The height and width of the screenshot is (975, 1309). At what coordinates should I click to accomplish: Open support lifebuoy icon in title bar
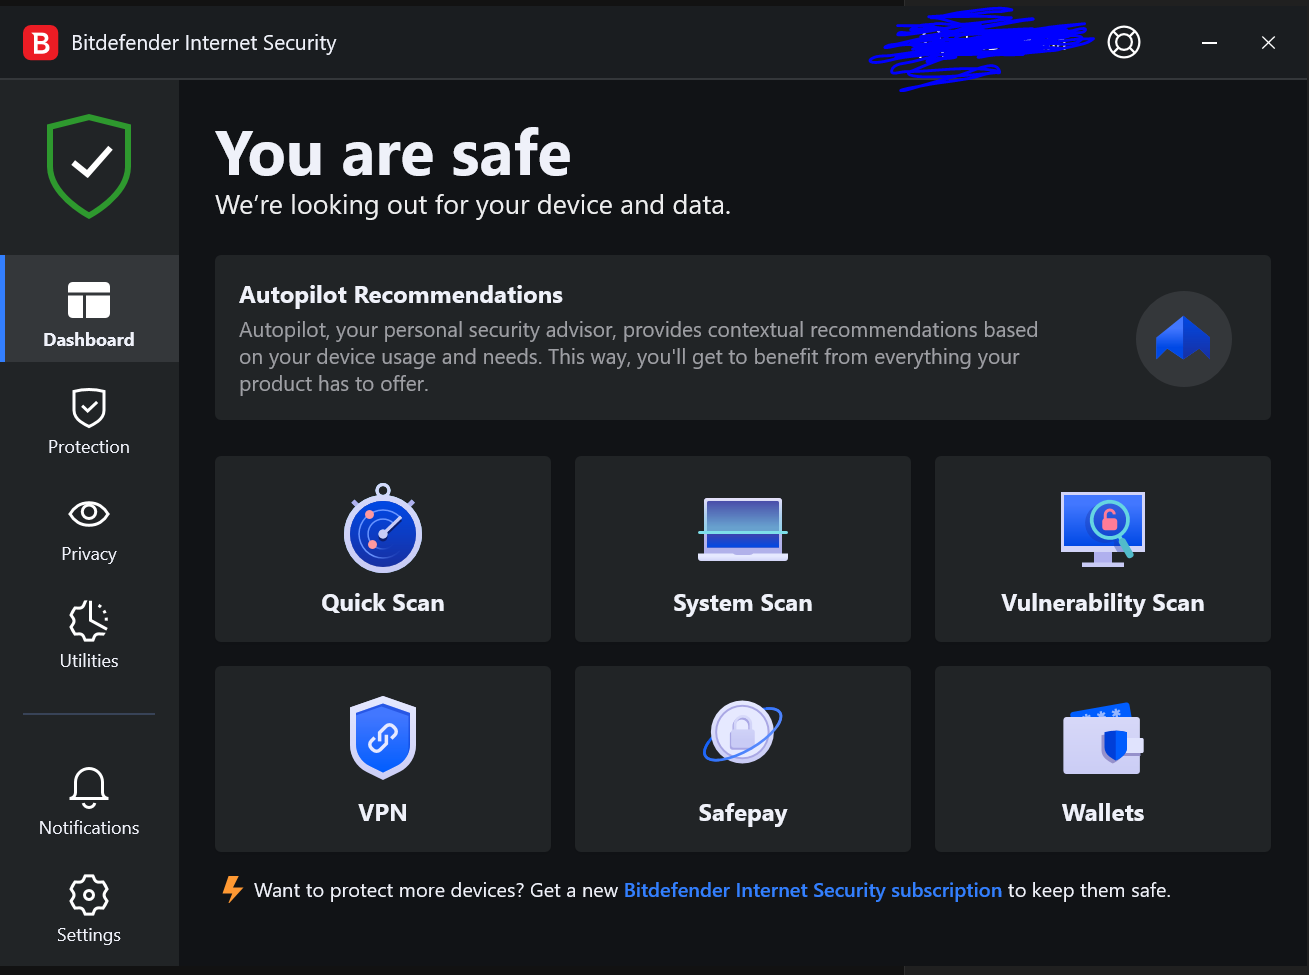(x=1124, y=43)
